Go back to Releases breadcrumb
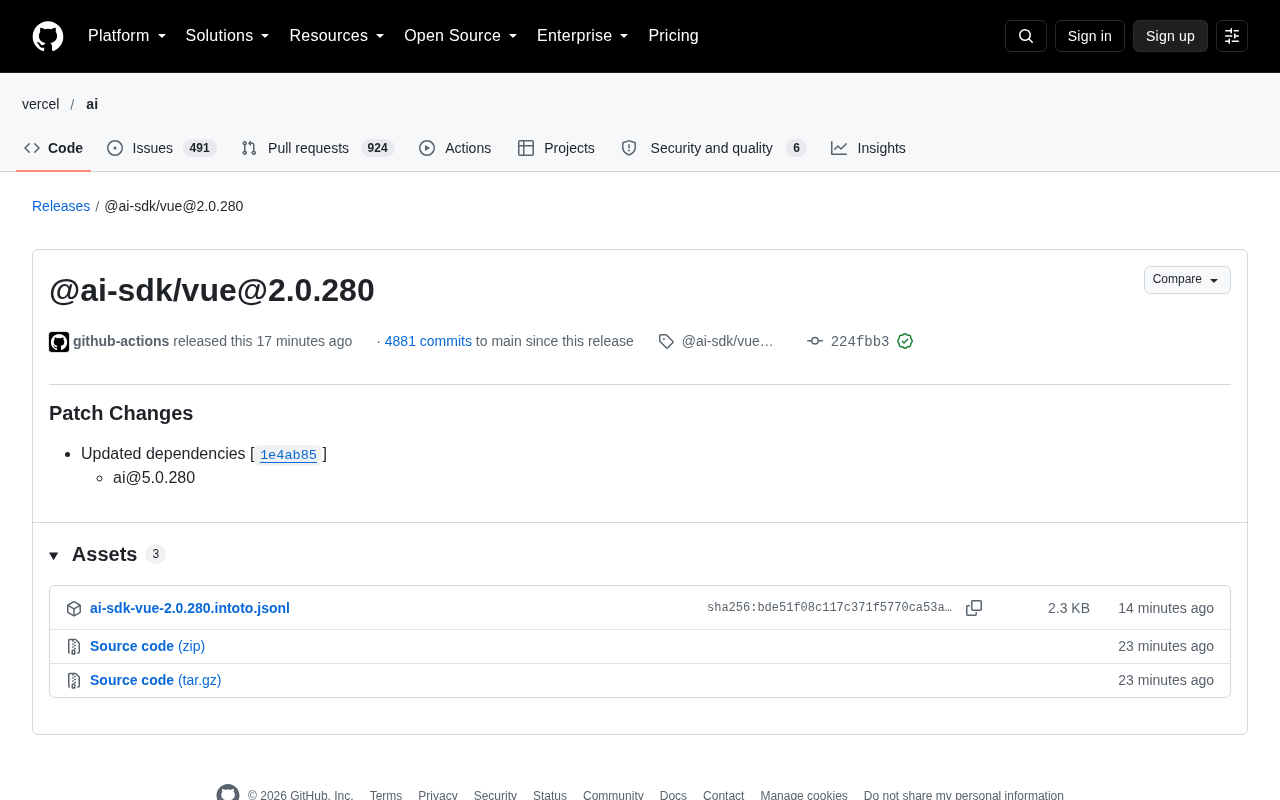1280x800 pixels. pyautogui.click(x=61, y=206)
